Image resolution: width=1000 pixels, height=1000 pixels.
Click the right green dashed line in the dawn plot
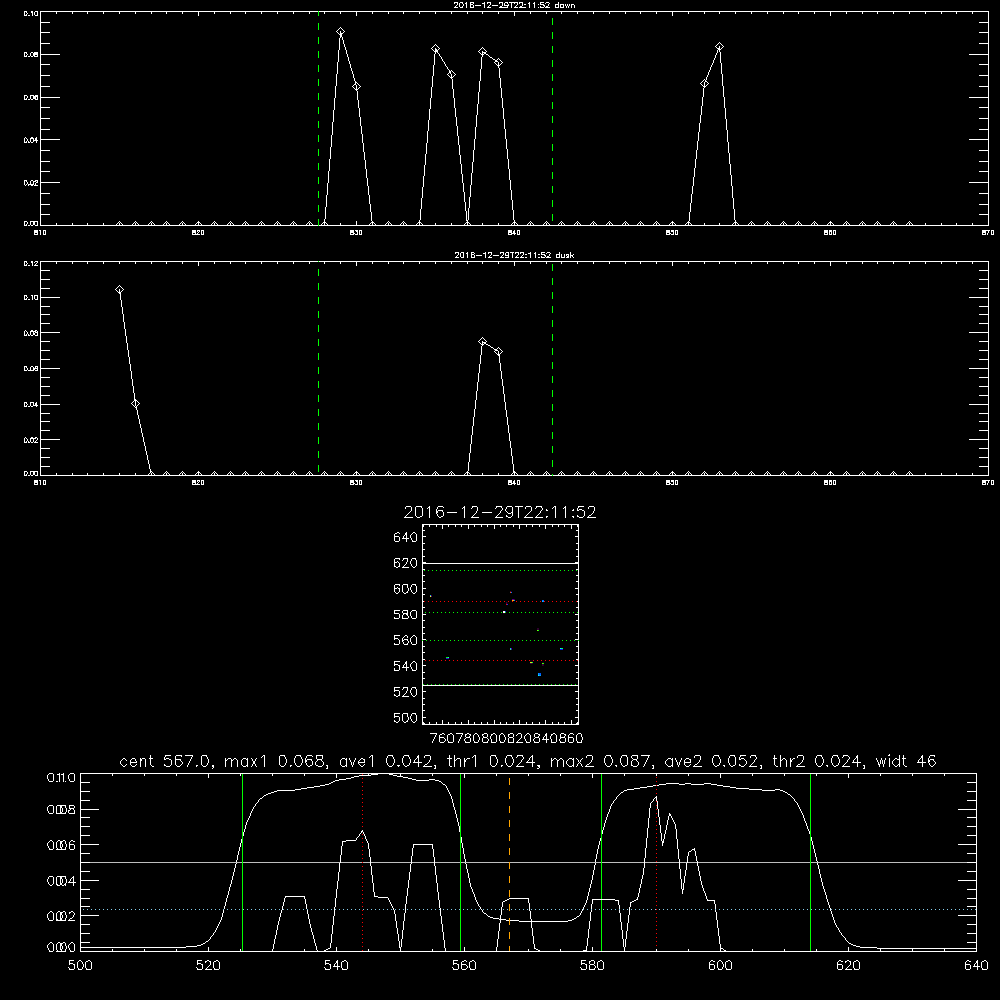(552, 118)
